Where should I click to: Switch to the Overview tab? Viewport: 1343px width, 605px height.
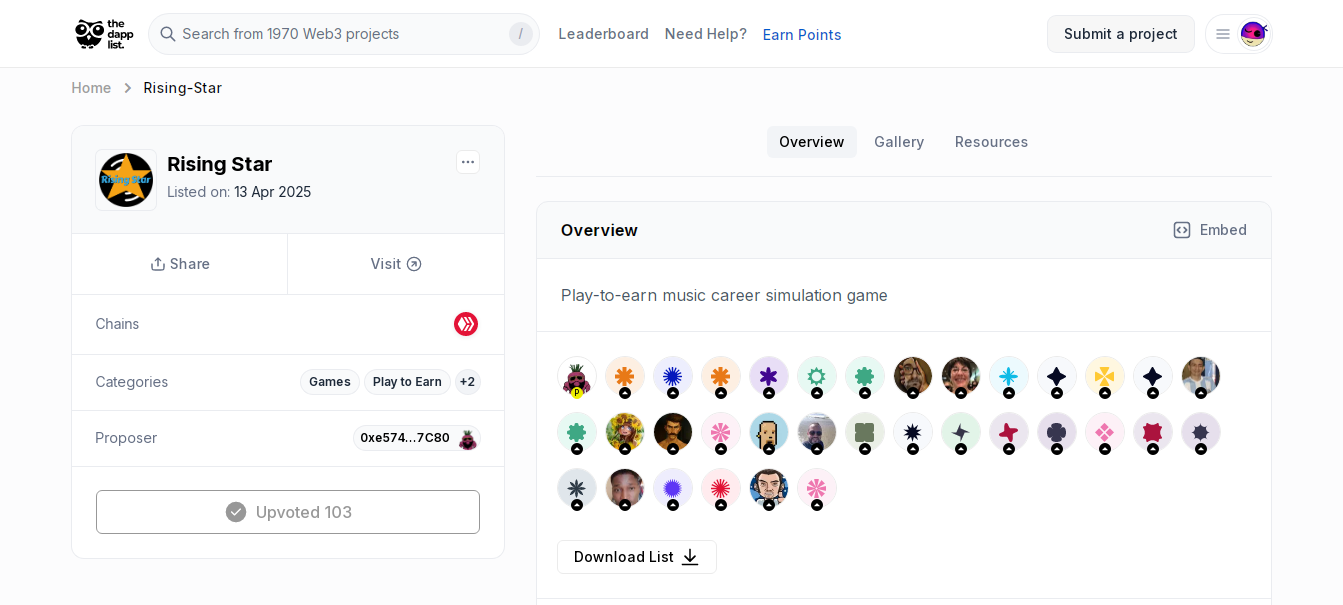click(x=812, y=142)
